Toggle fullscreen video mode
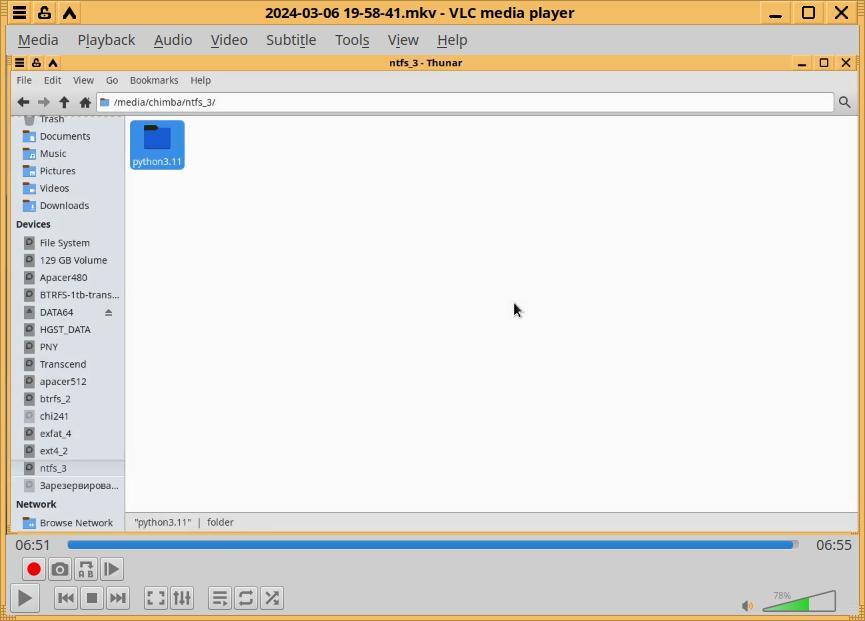The height and width of the screenshot is (621, 865). pos(156,598)
